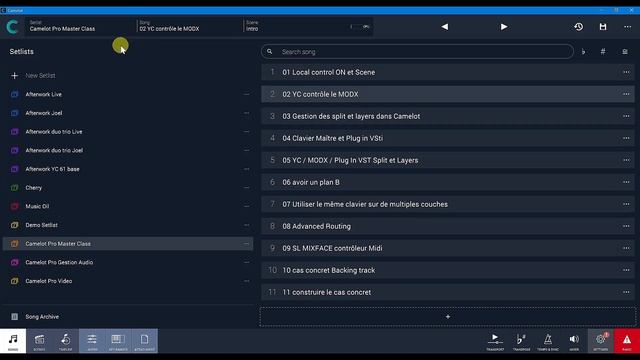This screenshot has height=360, width=640.
Task: Open song 05 YC / MODX / Plug In VST
Action: (x=448, y=160)
